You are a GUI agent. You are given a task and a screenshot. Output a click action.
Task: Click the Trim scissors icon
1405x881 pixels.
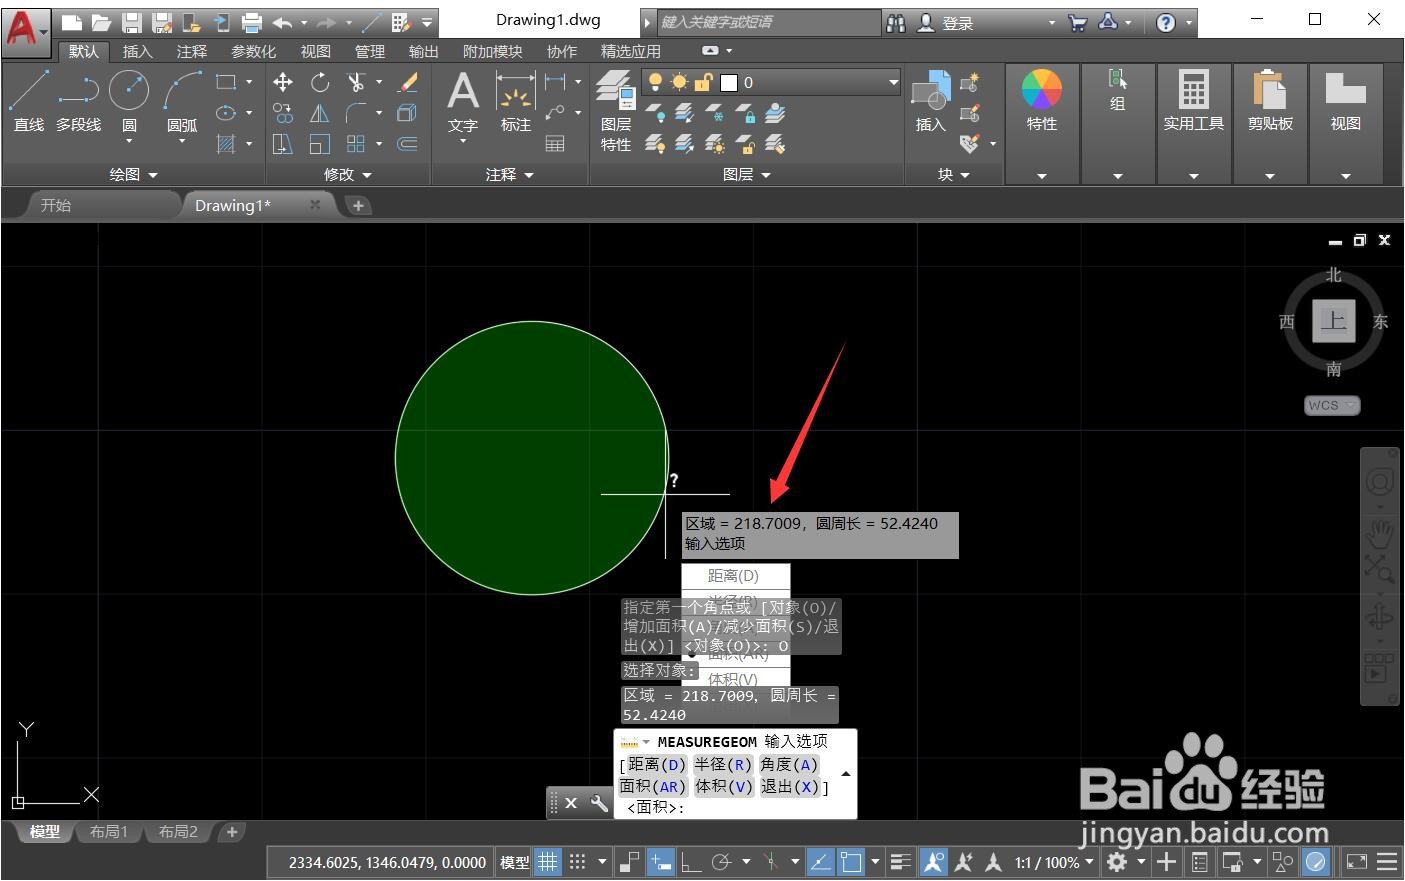(x=356, y=82)
